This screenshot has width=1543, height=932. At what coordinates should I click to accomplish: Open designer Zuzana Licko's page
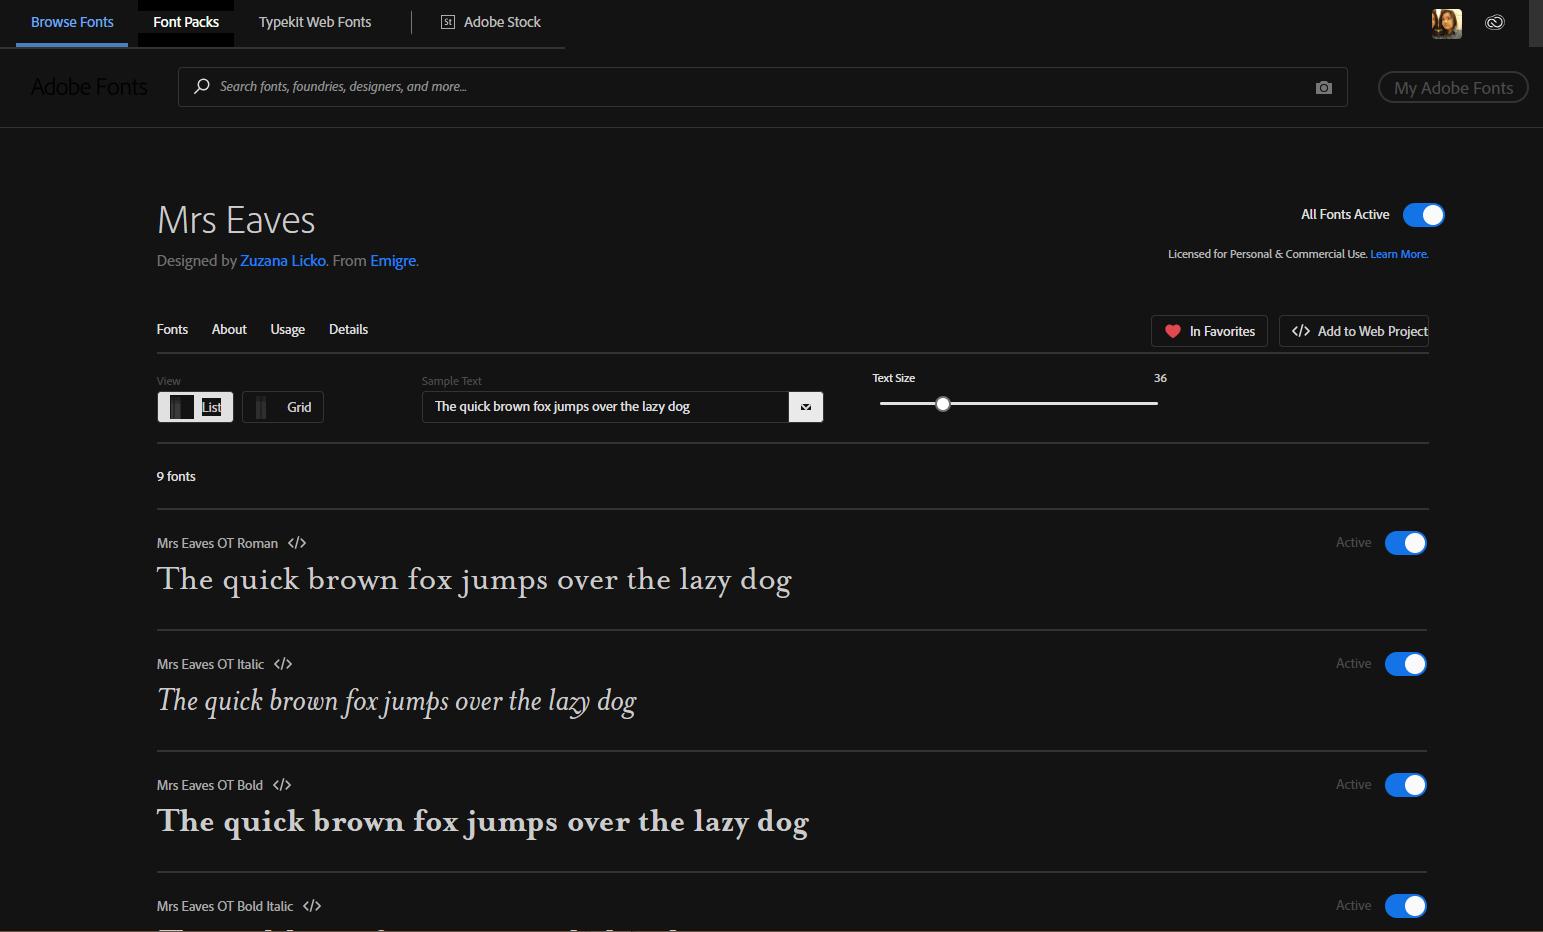pyautogui.click(x=283, y=260)
